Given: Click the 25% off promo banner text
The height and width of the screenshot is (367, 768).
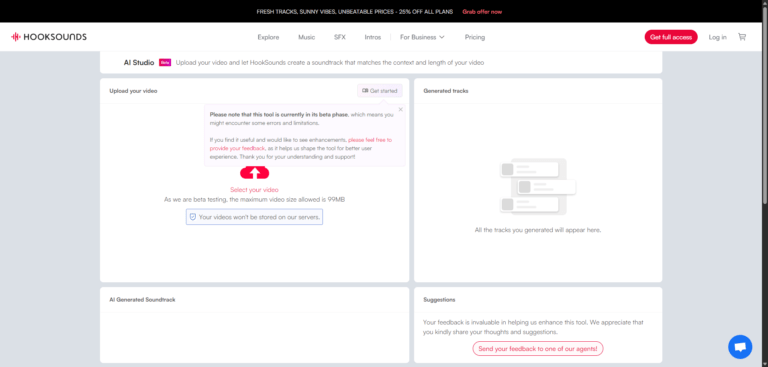Looking at the screenshot, I should pos(355,12).
